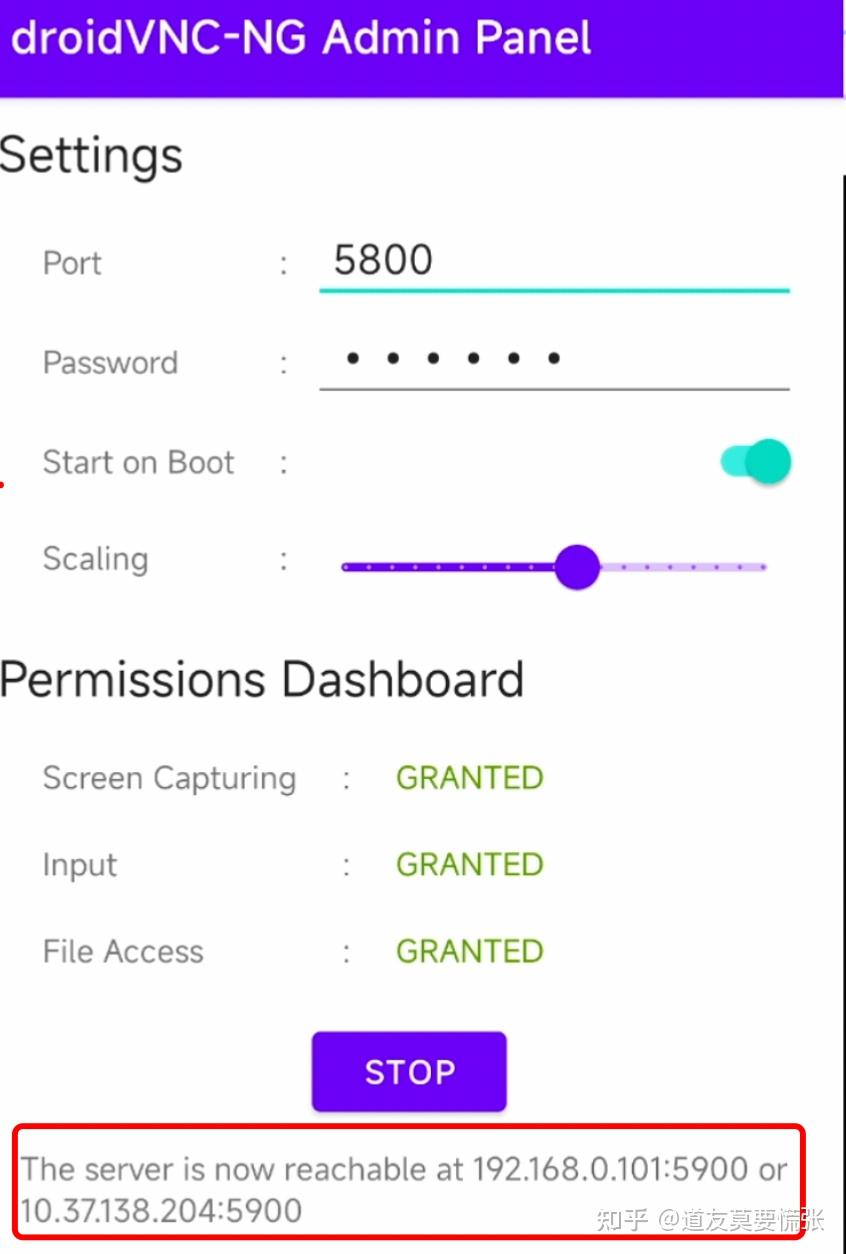This screenshot has width=846, height=1254.
Task: Click the Input permission label
Action: (x=80, y=865)
